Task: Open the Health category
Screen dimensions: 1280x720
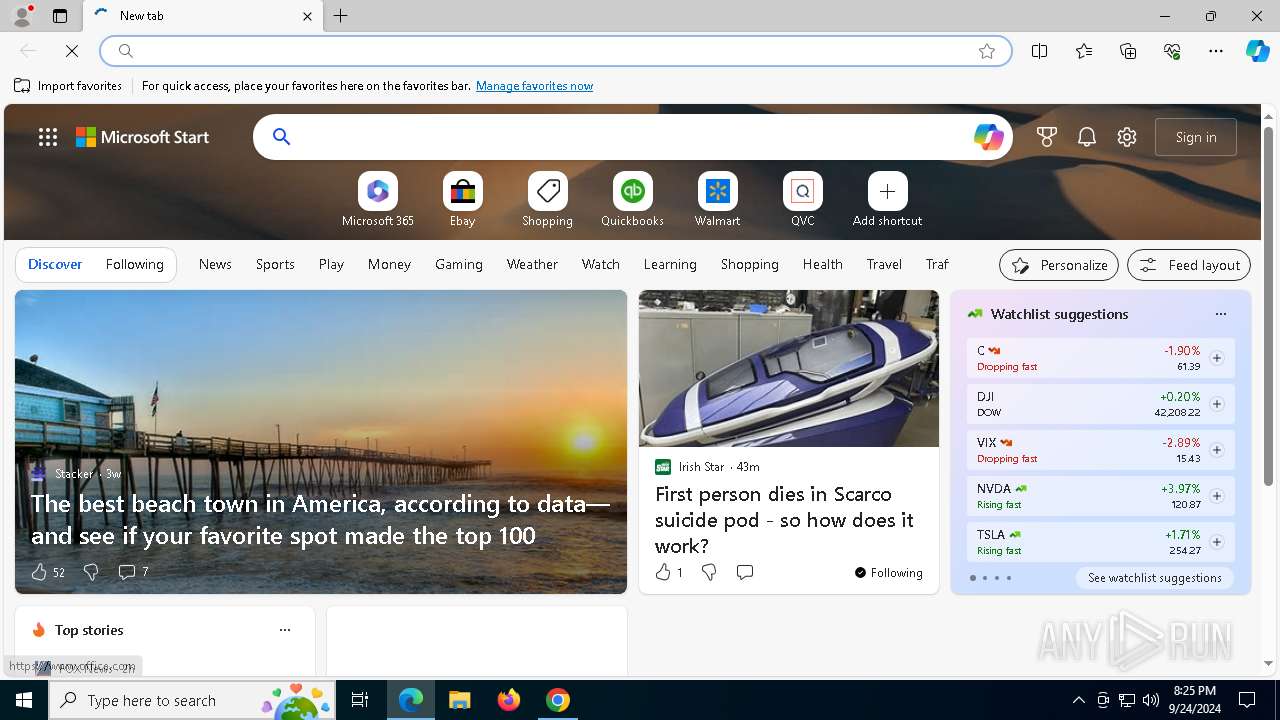Action: [822, 264]
